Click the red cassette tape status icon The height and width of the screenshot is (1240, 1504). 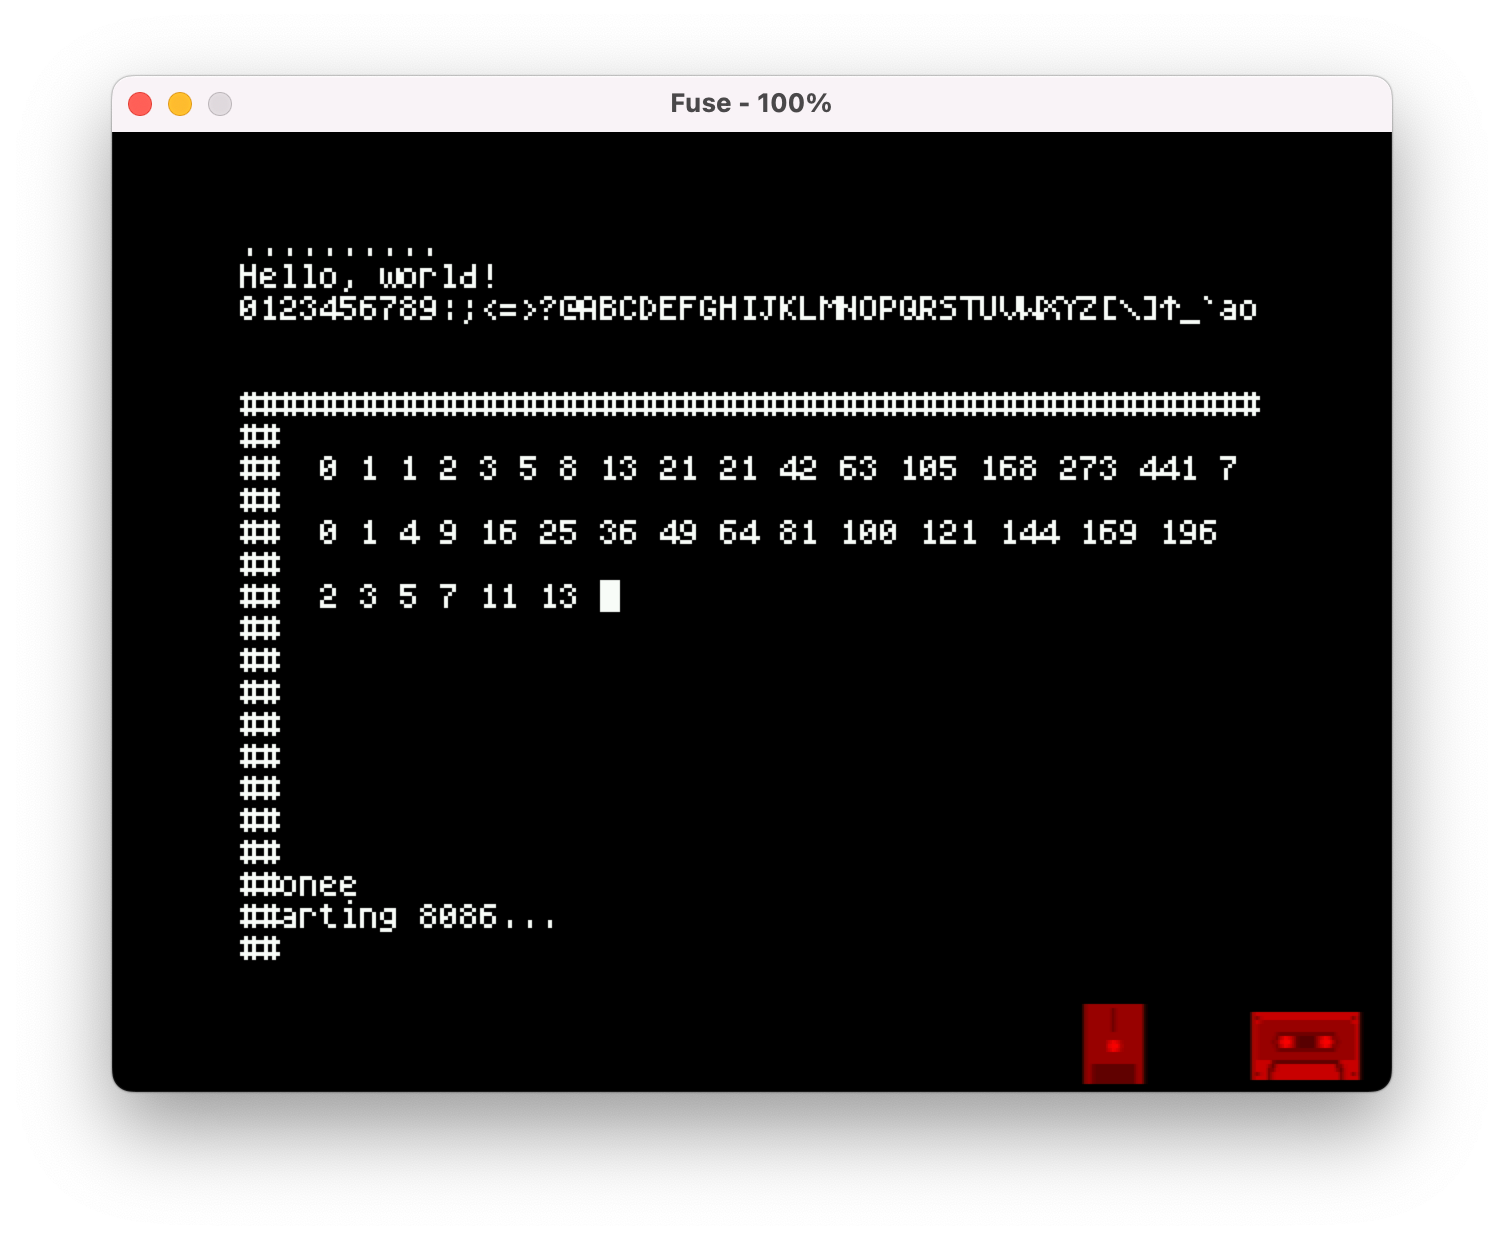1305,1045
